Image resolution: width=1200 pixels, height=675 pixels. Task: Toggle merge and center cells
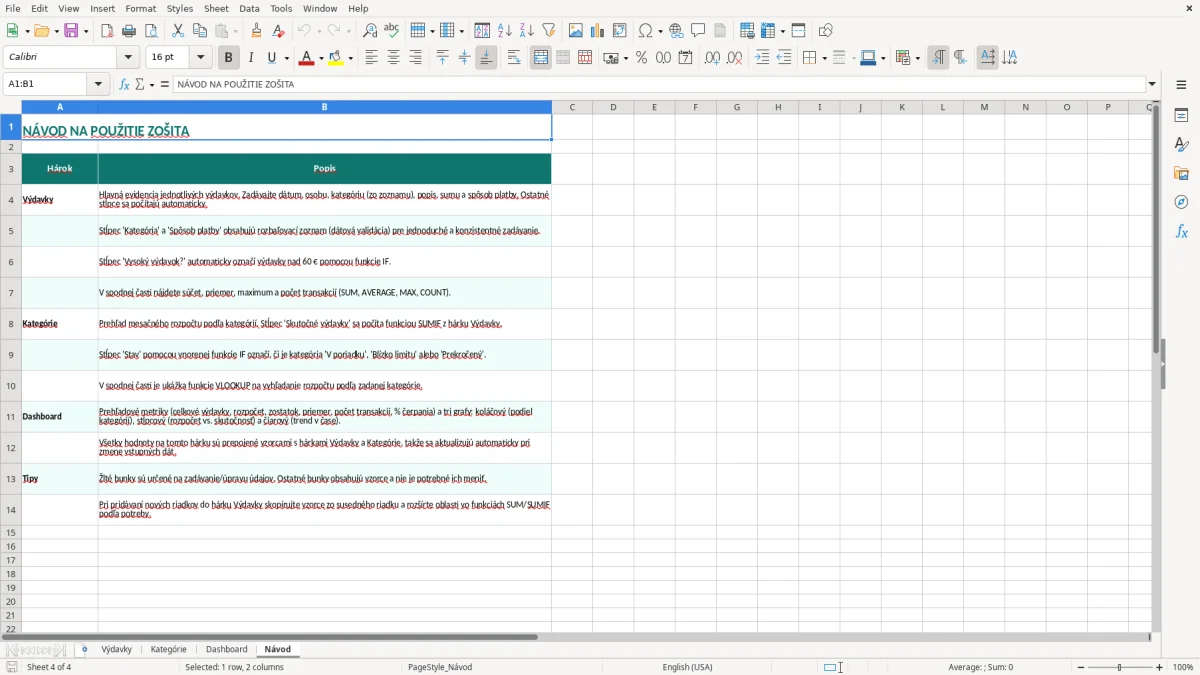pyautogui.click(x=541, y=58)
